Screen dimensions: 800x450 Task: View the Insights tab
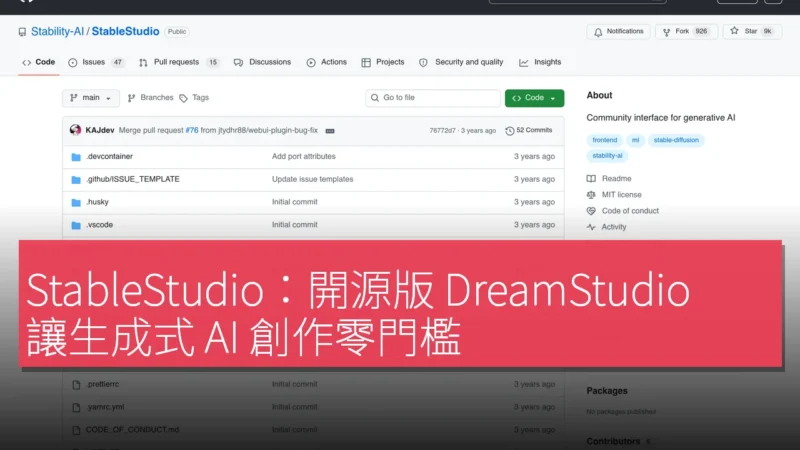pyautogui.click(x=540, y=62)
